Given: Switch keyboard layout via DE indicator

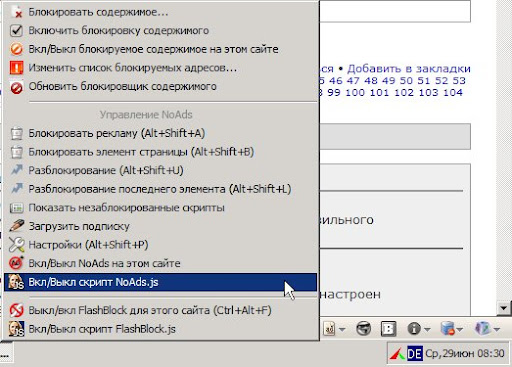Looking at the screenshot, I should pyautogui.click(x=415, y=353).
